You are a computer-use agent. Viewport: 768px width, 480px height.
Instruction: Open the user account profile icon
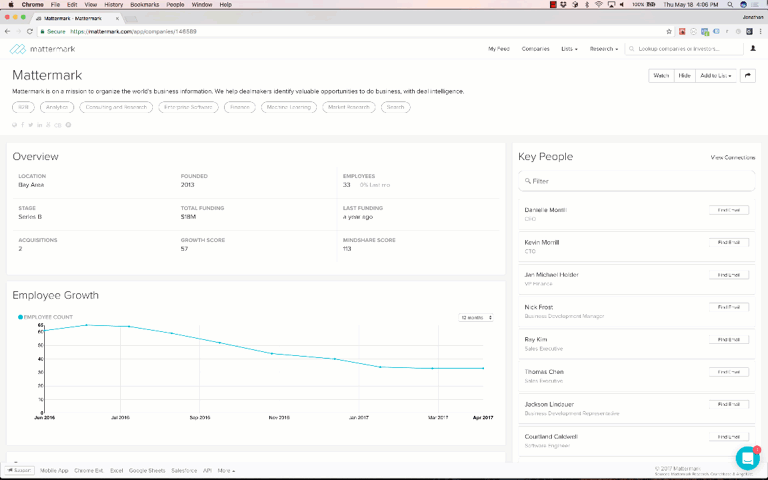pyautogui.click(x=753, y=48)
